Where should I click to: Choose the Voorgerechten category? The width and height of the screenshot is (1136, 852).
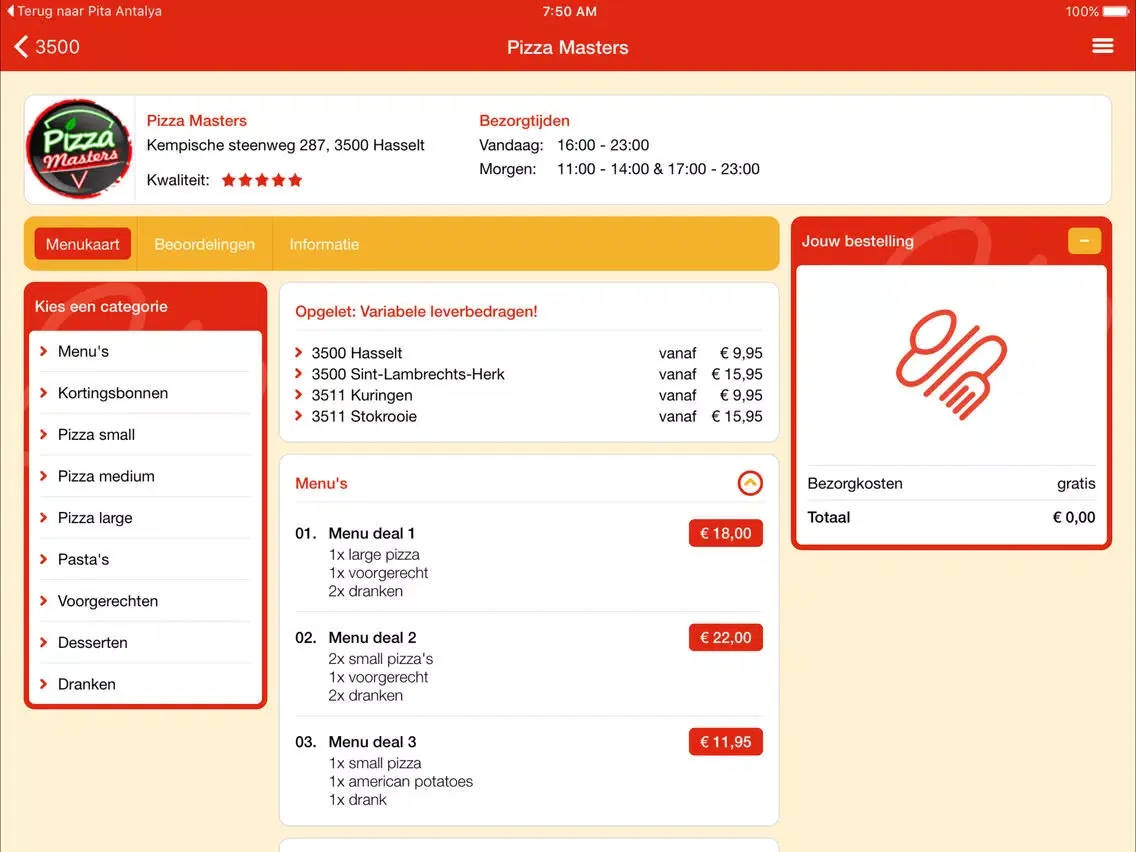click(x=145, y=601)
